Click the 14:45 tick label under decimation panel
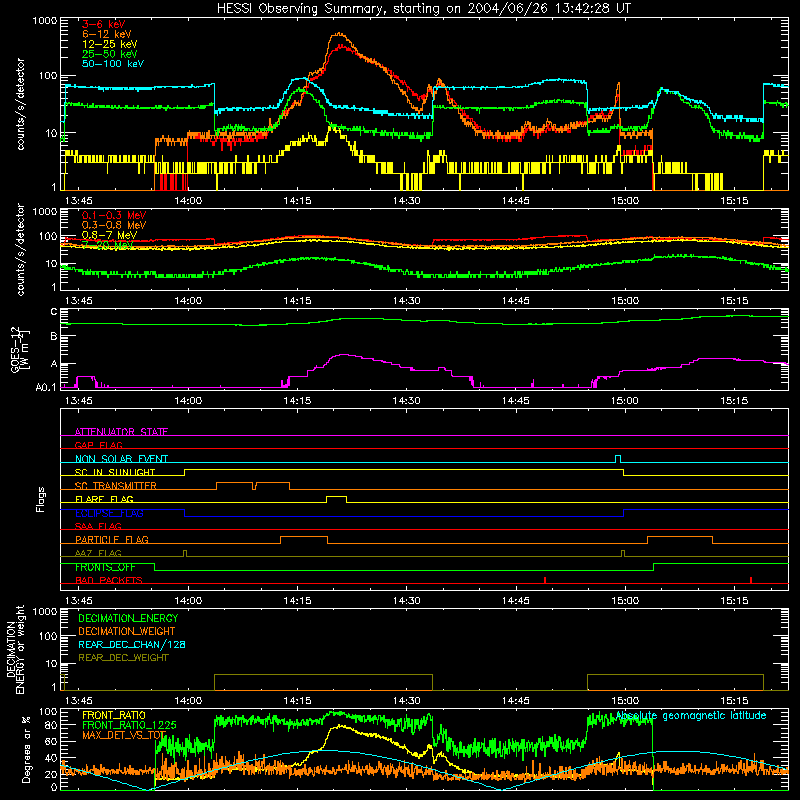Screen dimensions: 800x800 (x=515, y=701)
